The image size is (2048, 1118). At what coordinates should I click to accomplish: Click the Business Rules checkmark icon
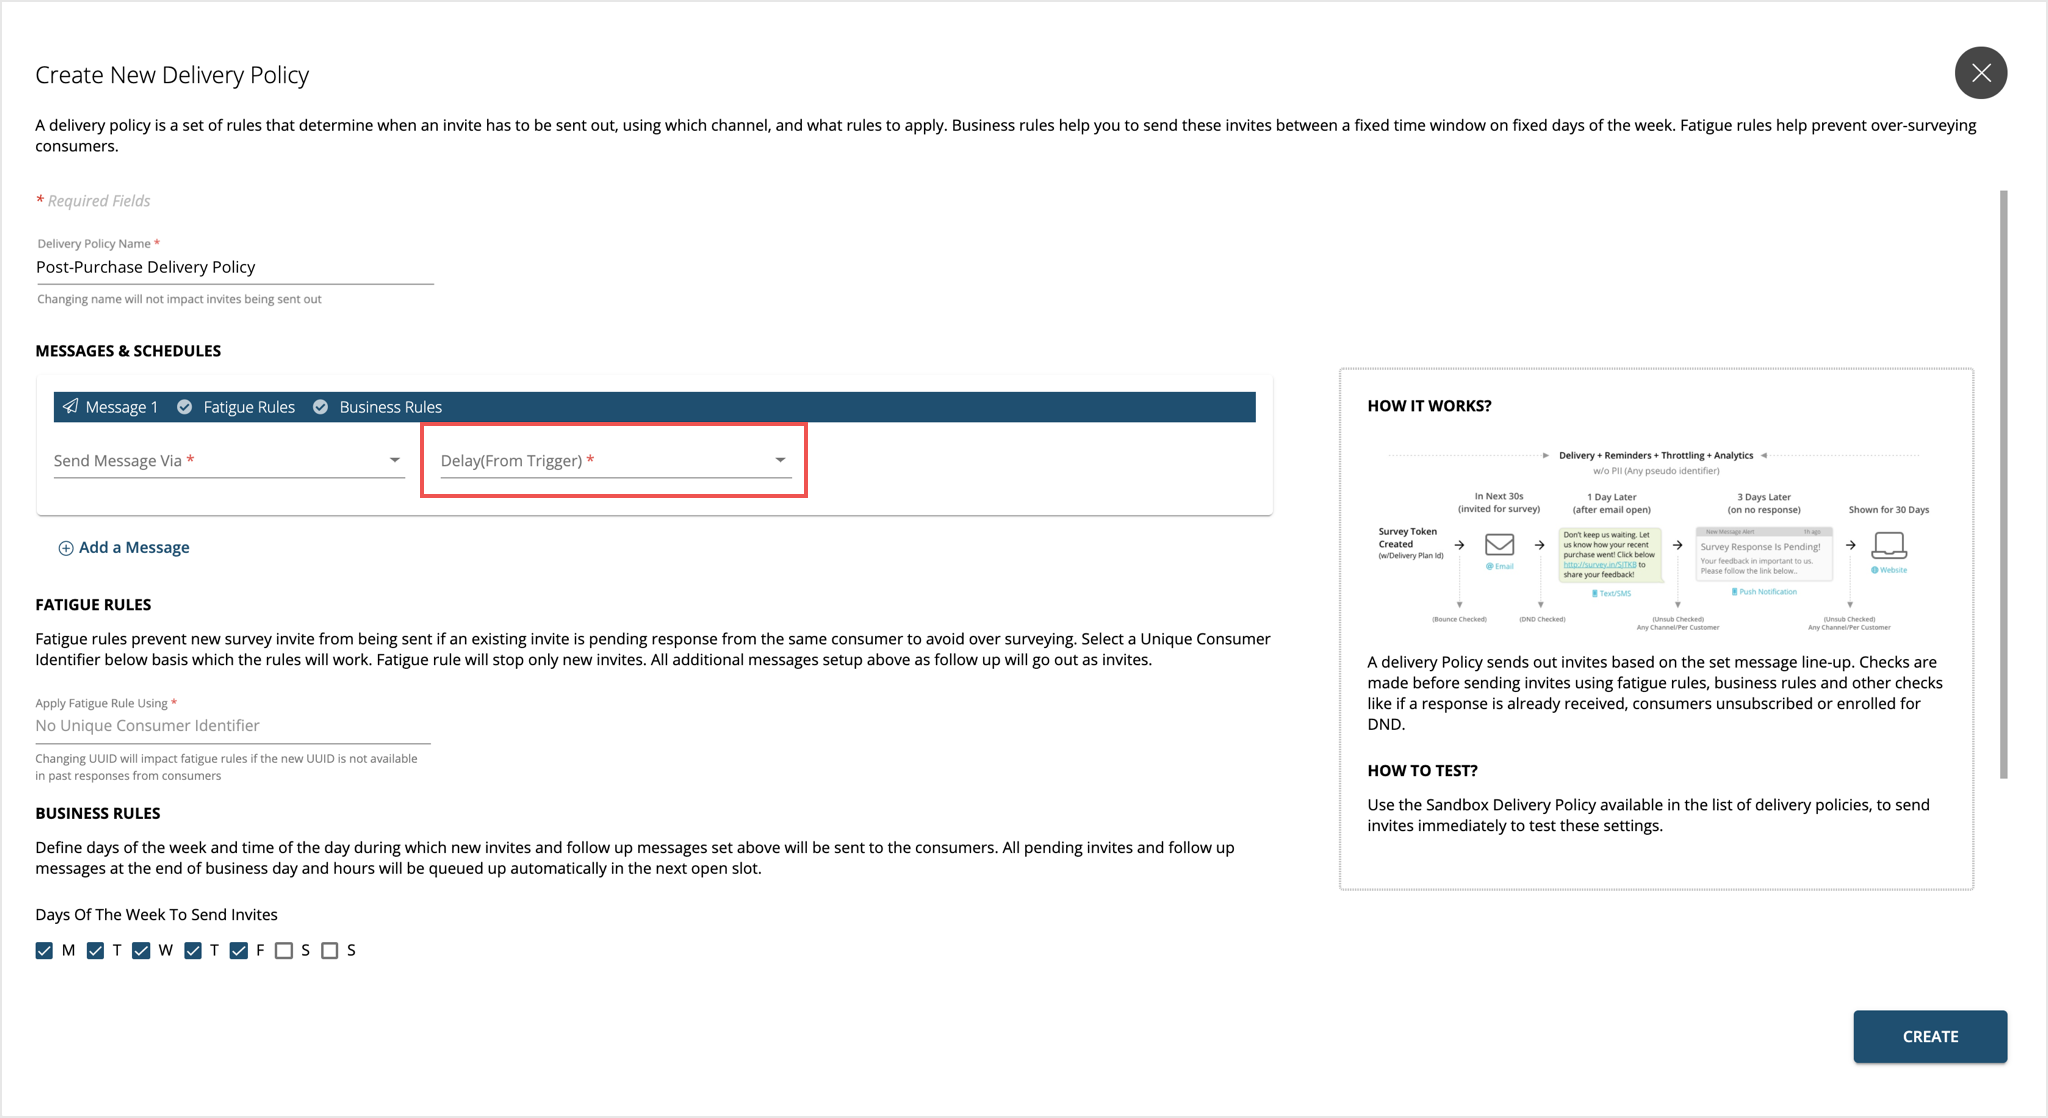tap(321, 406)
